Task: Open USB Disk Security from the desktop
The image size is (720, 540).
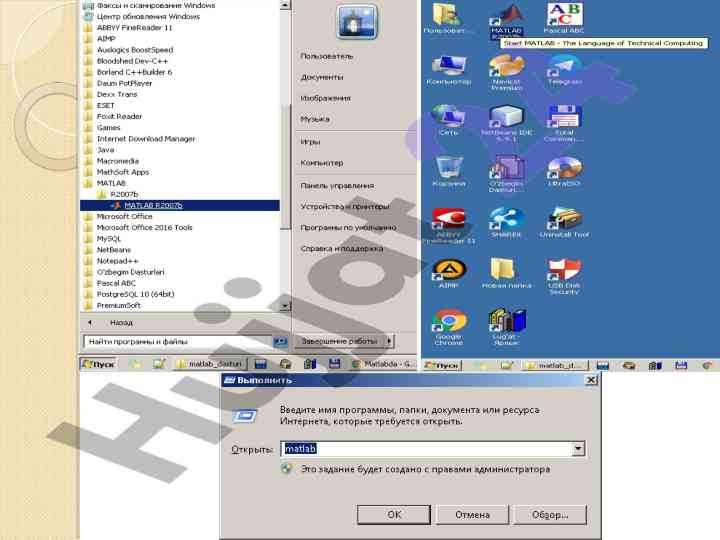Action: (563, 271)
